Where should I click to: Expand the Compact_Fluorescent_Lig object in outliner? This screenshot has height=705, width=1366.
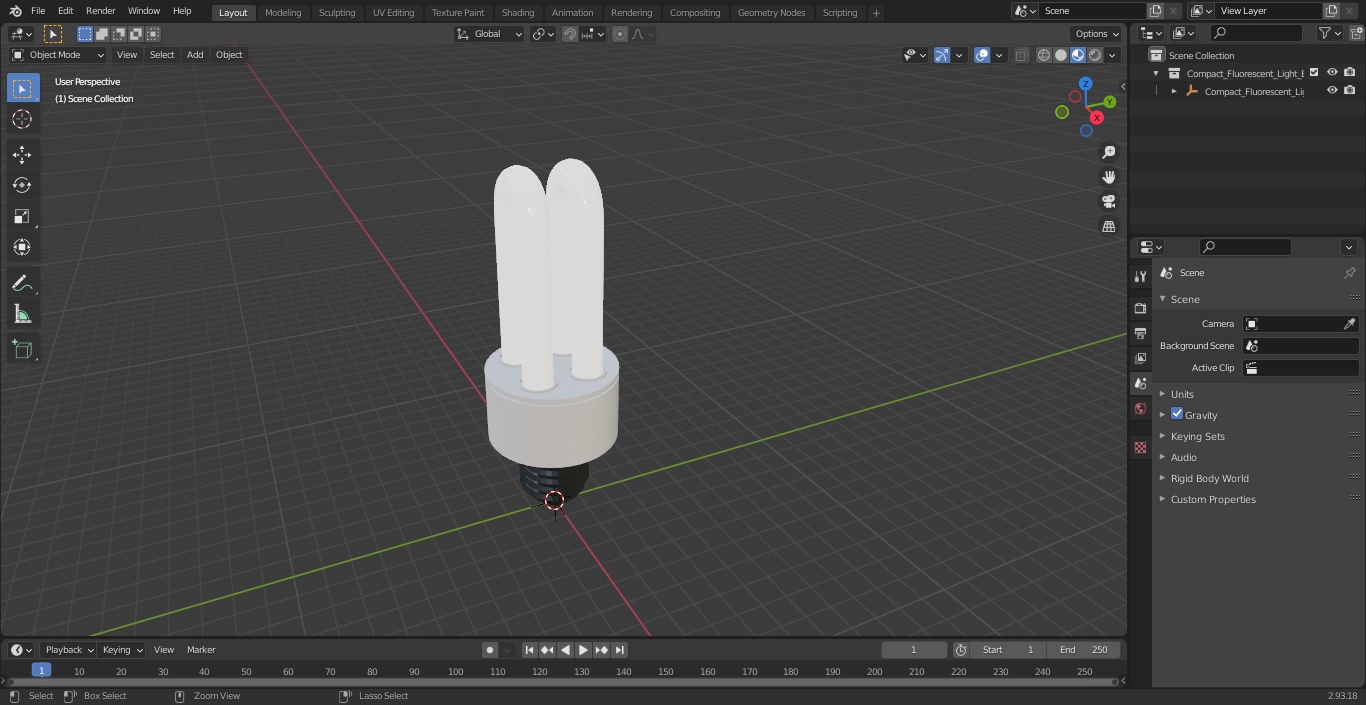click(x=1174, y=91)
